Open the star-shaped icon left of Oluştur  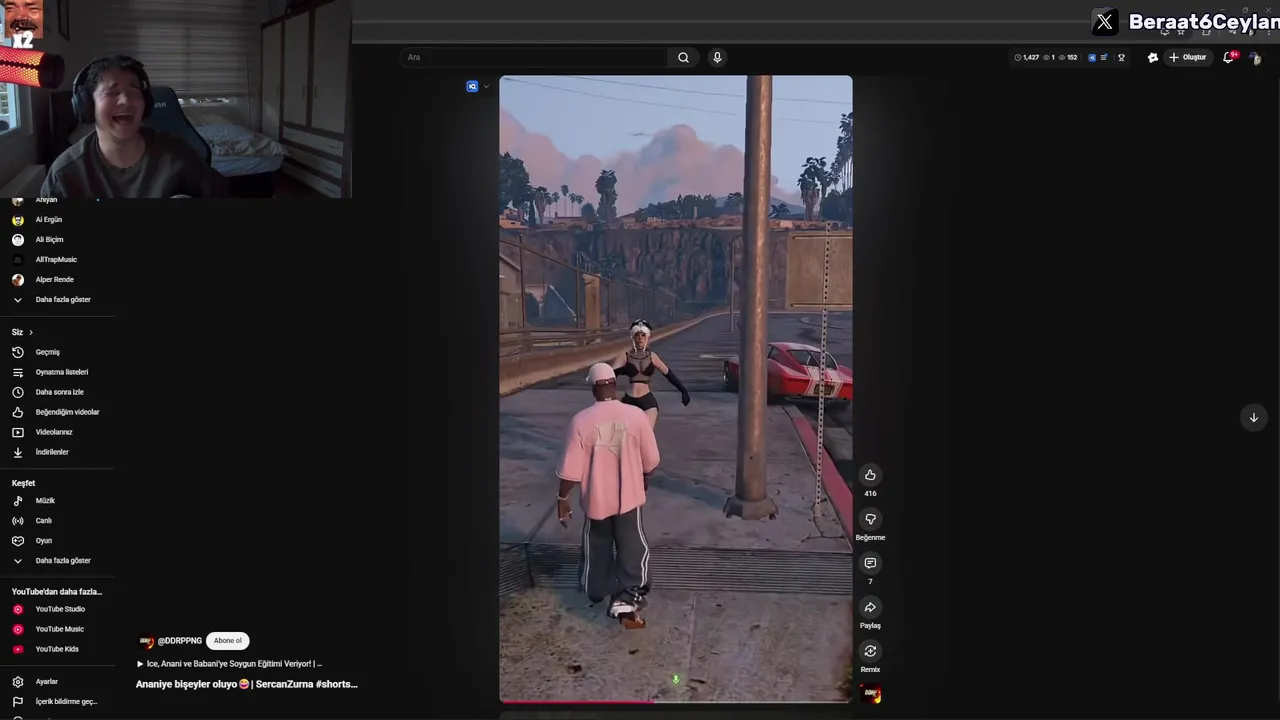pos(1152,57)
